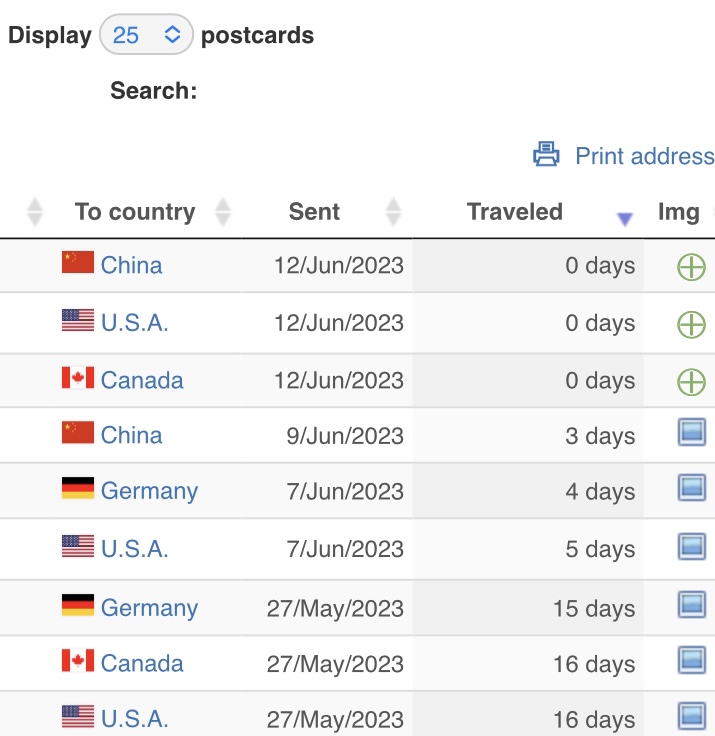715x736 pixels.
Task: Open U.S.A. link sent 27/May/2023
Action: [135, 719]
